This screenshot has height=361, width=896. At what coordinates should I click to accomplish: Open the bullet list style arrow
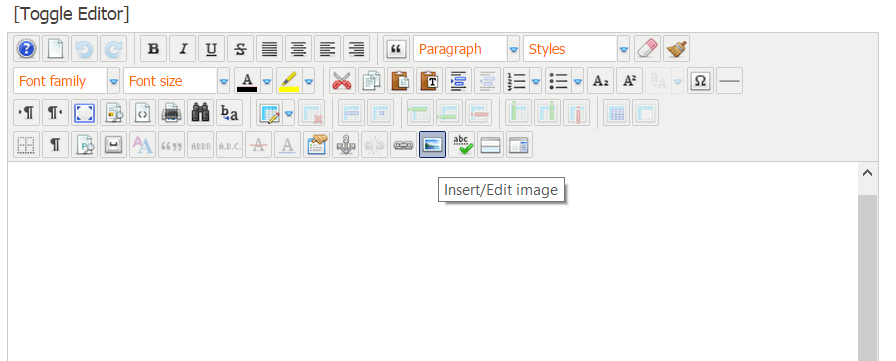click(578, 82)
